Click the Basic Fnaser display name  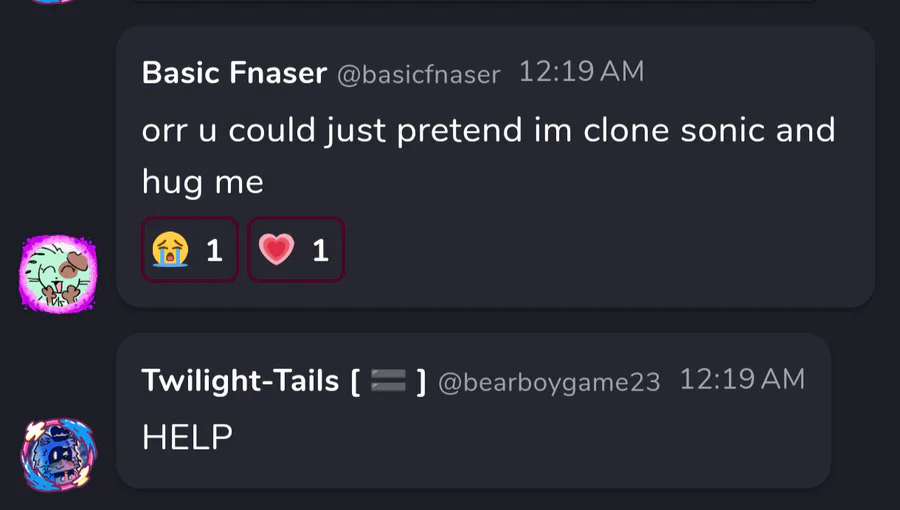[234, 73]
